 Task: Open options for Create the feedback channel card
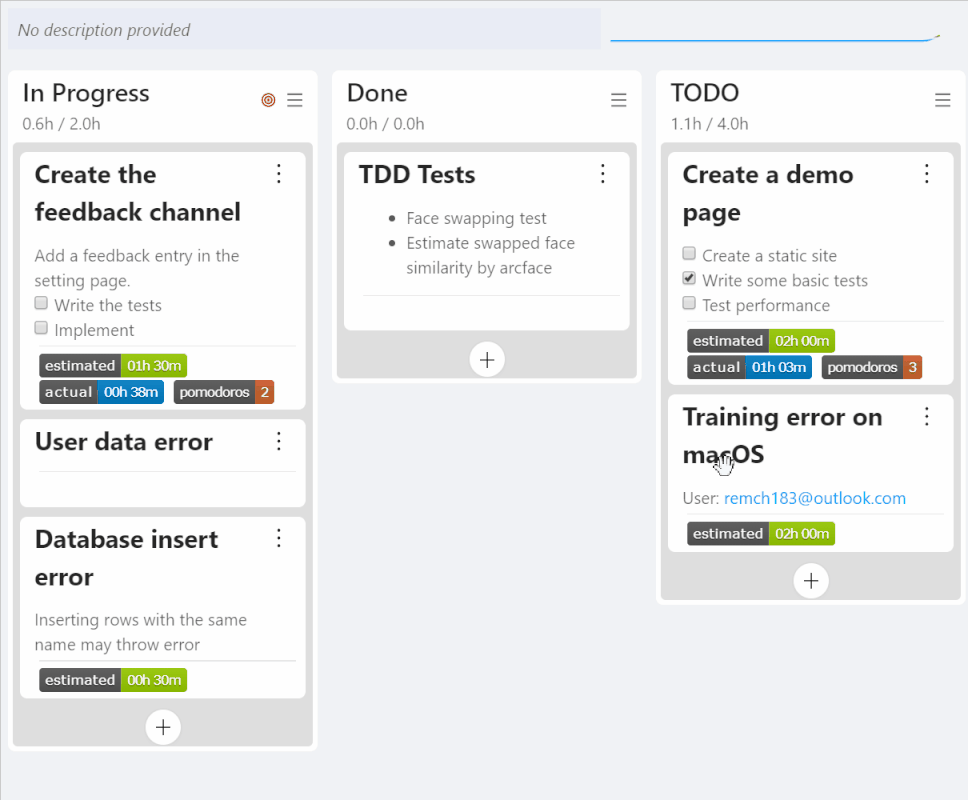coord(279,174)
